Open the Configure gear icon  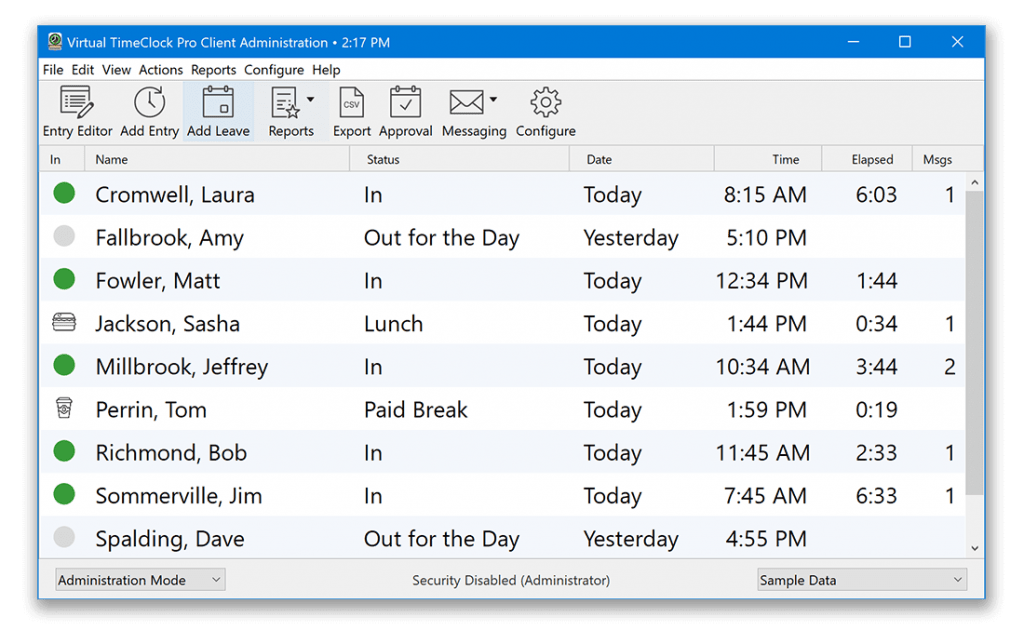pos(545,102)
